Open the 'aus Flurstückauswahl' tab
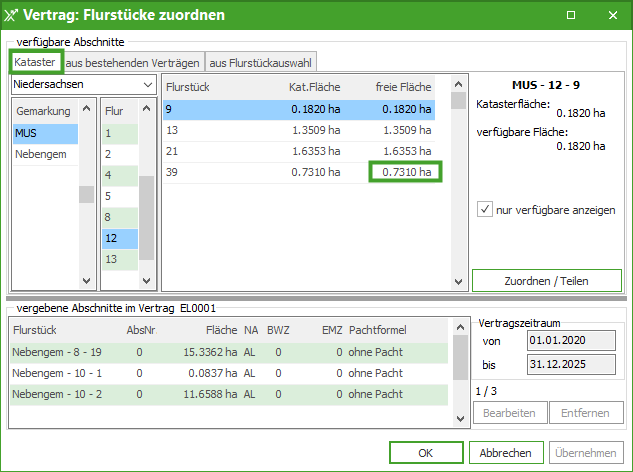This screenshot has width=633, height=472. [257, 62]
